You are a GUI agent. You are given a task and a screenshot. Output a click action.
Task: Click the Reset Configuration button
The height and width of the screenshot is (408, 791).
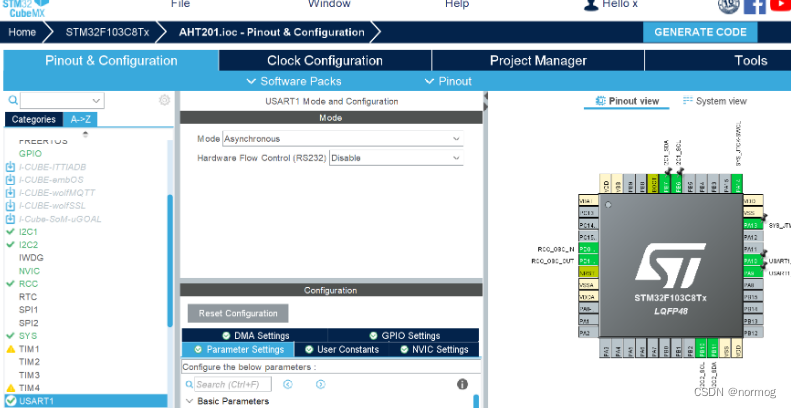[238, 313]
